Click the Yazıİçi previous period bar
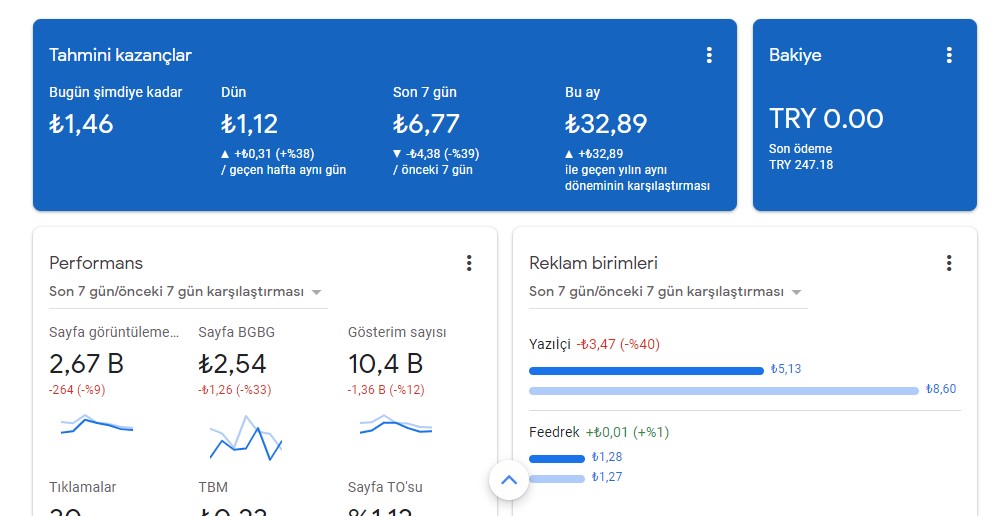The width and height of the screenshot is (1004, 516). tap(724, 391)
